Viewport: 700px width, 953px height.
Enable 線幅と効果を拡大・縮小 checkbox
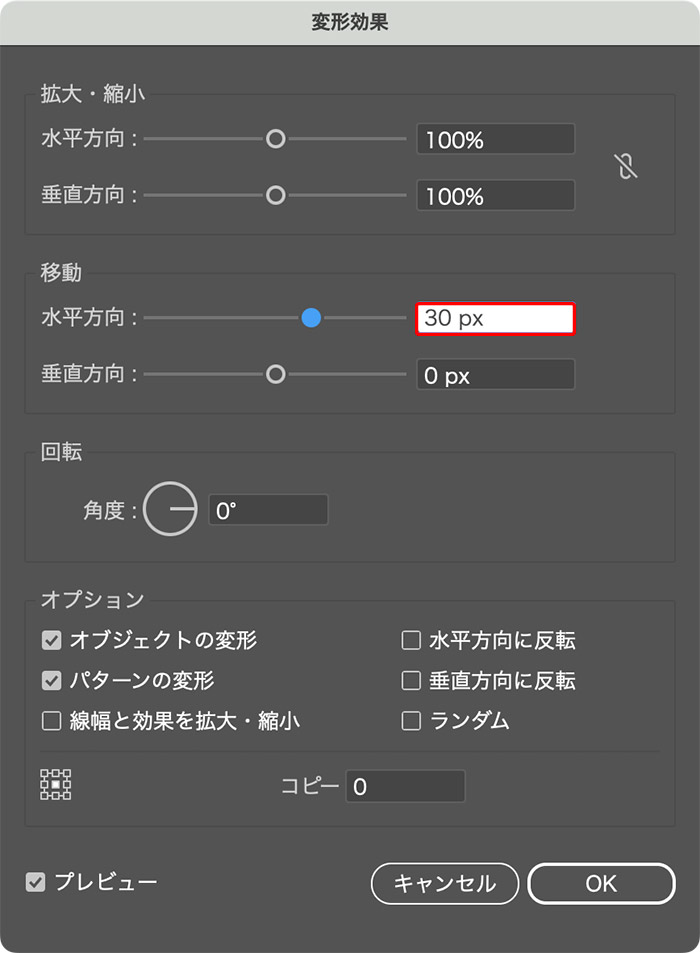point(51,721)
